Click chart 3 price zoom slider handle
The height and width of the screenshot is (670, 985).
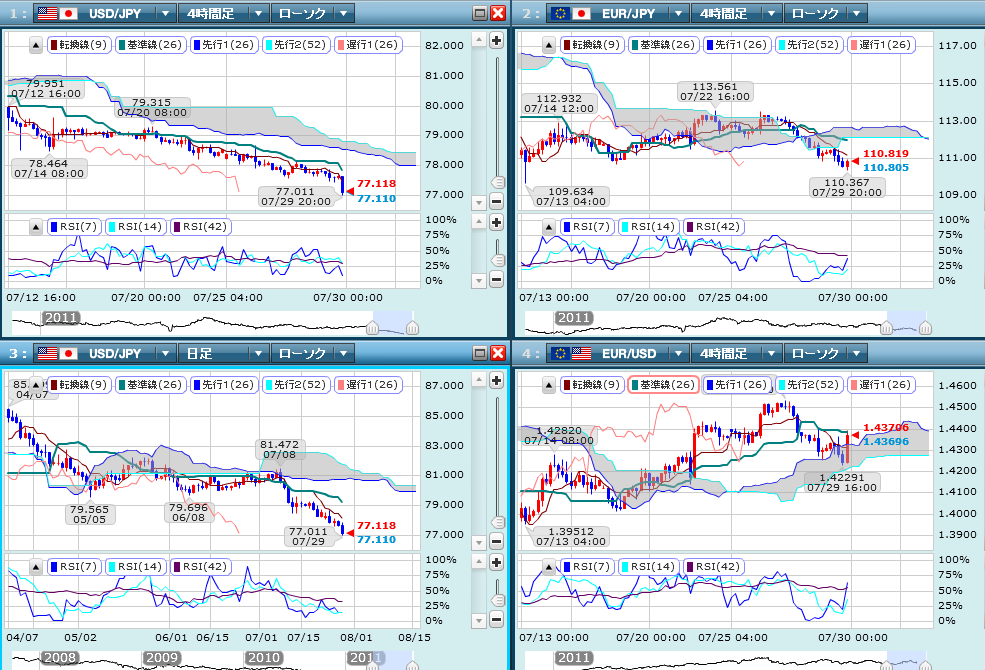coord(498,522)
